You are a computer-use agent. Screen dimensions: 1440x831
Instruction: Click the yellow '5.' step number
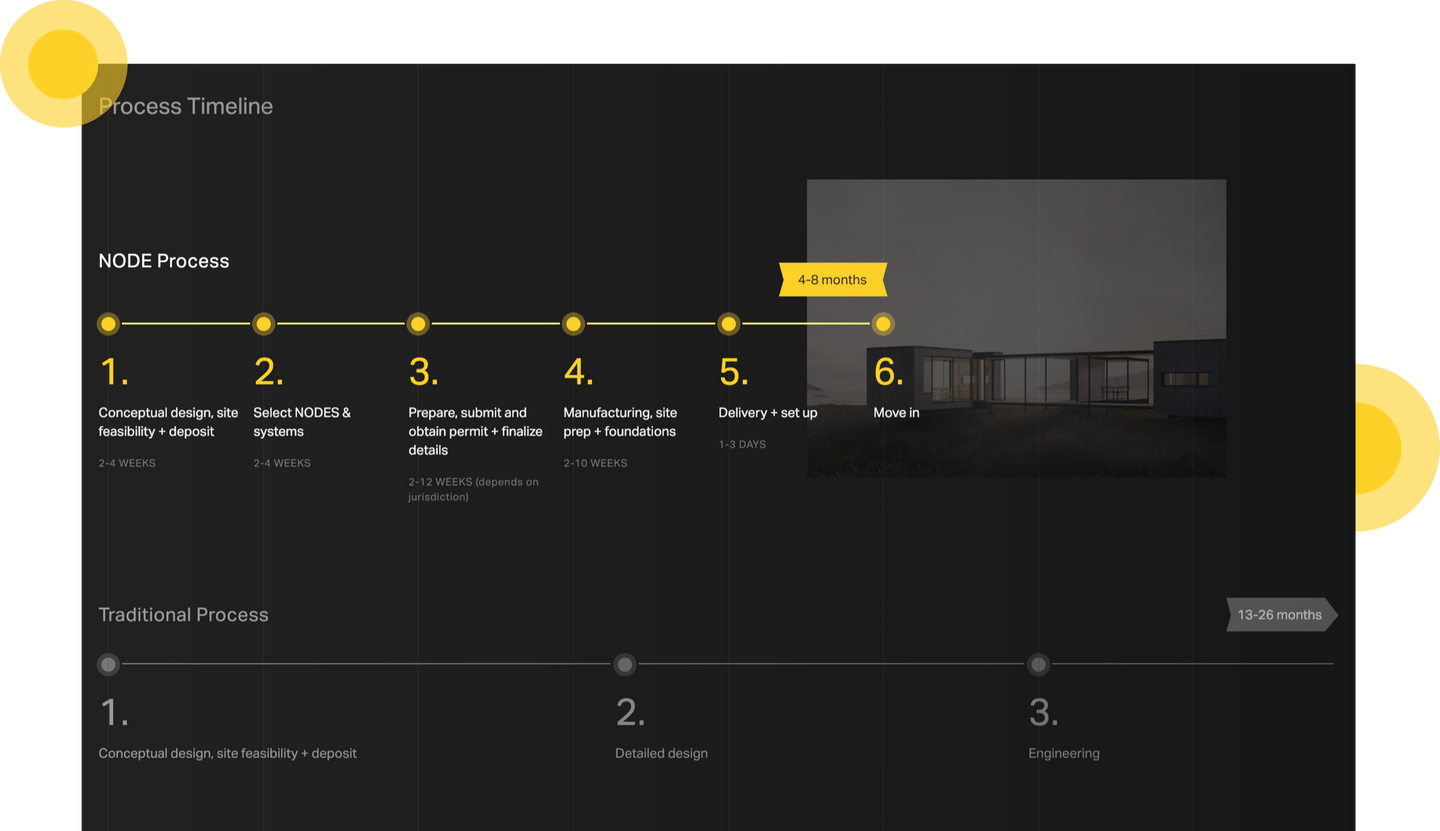tap(734, 372)
